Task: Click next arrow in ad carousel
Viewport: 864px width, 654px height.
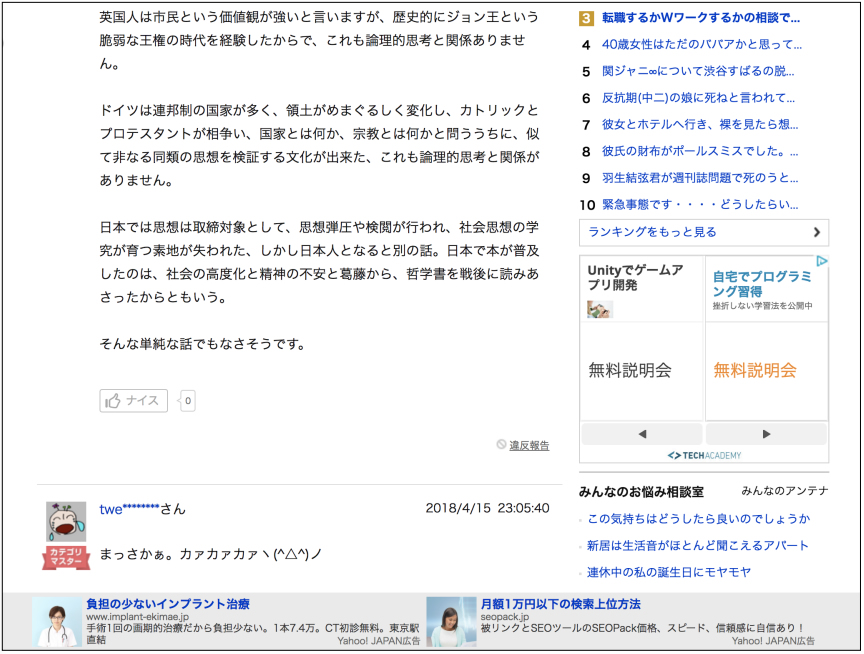Action: 766,434
